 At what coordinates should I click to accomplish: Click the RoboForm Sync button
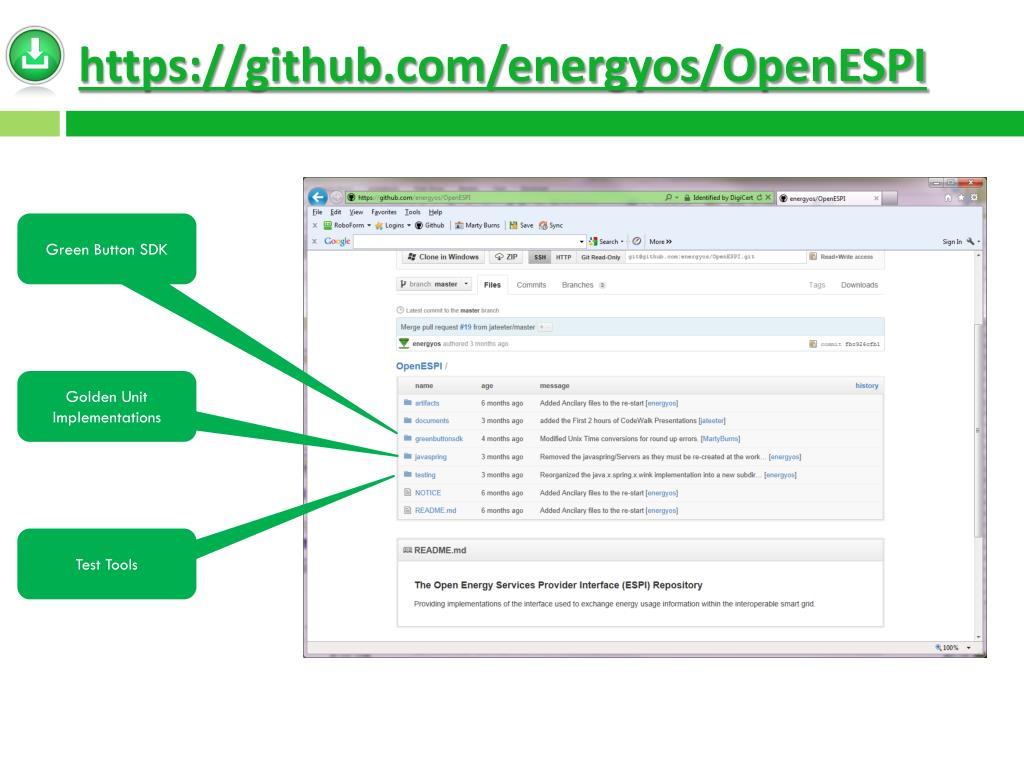[x=551, y=225]
